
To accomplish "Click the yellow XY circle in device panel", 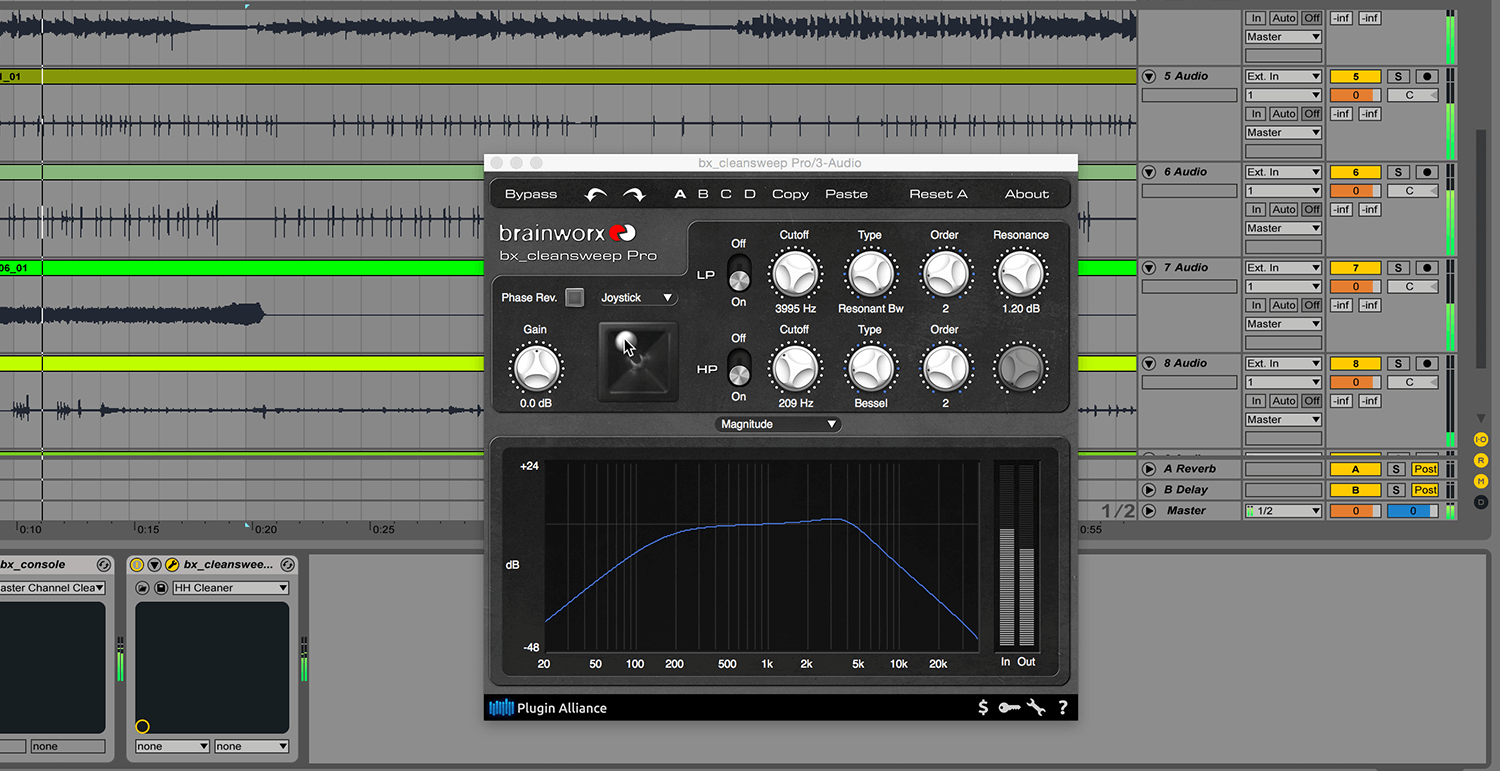I will point(142,726).
